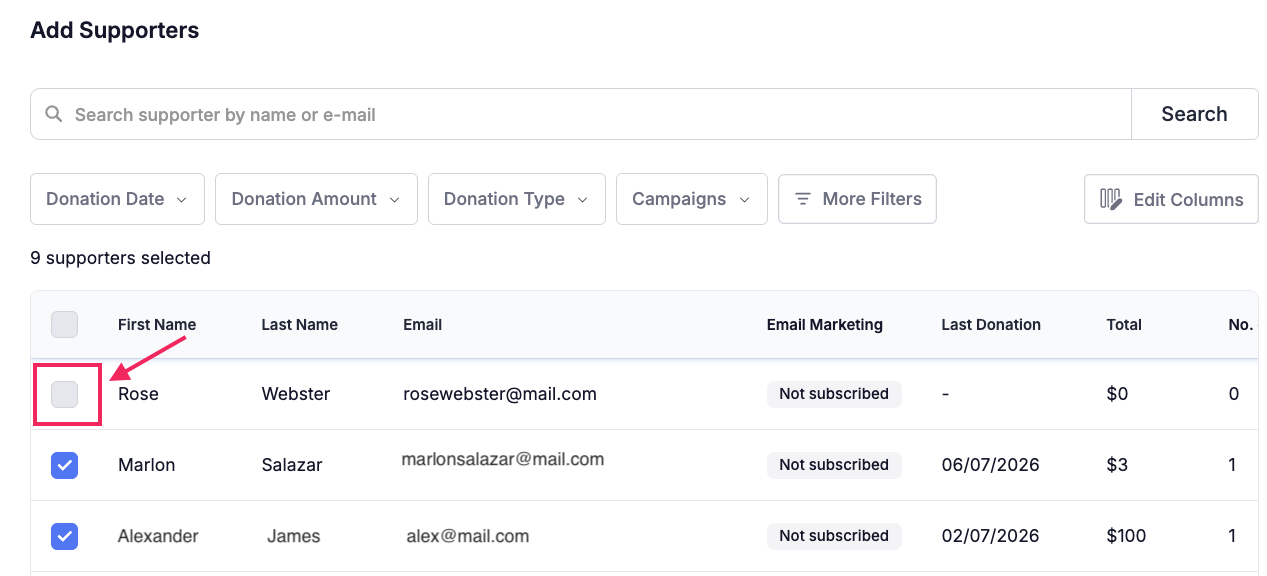Select the rosewebster@mail.com email cell
Screen dimensions: 1267x576
500,394
